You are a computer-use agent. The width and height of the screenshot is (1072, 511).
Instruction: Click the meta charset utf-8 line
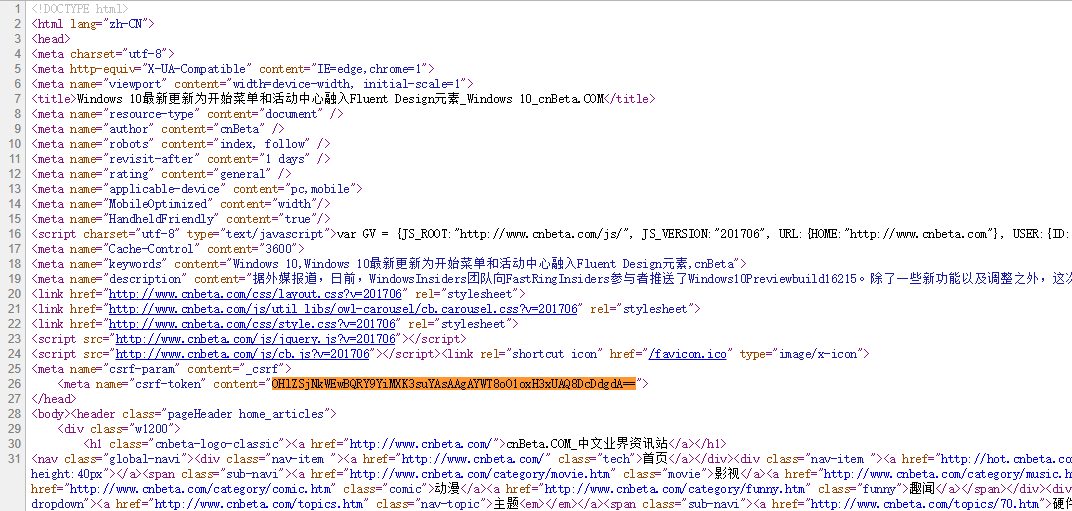(x=103, y=54)
